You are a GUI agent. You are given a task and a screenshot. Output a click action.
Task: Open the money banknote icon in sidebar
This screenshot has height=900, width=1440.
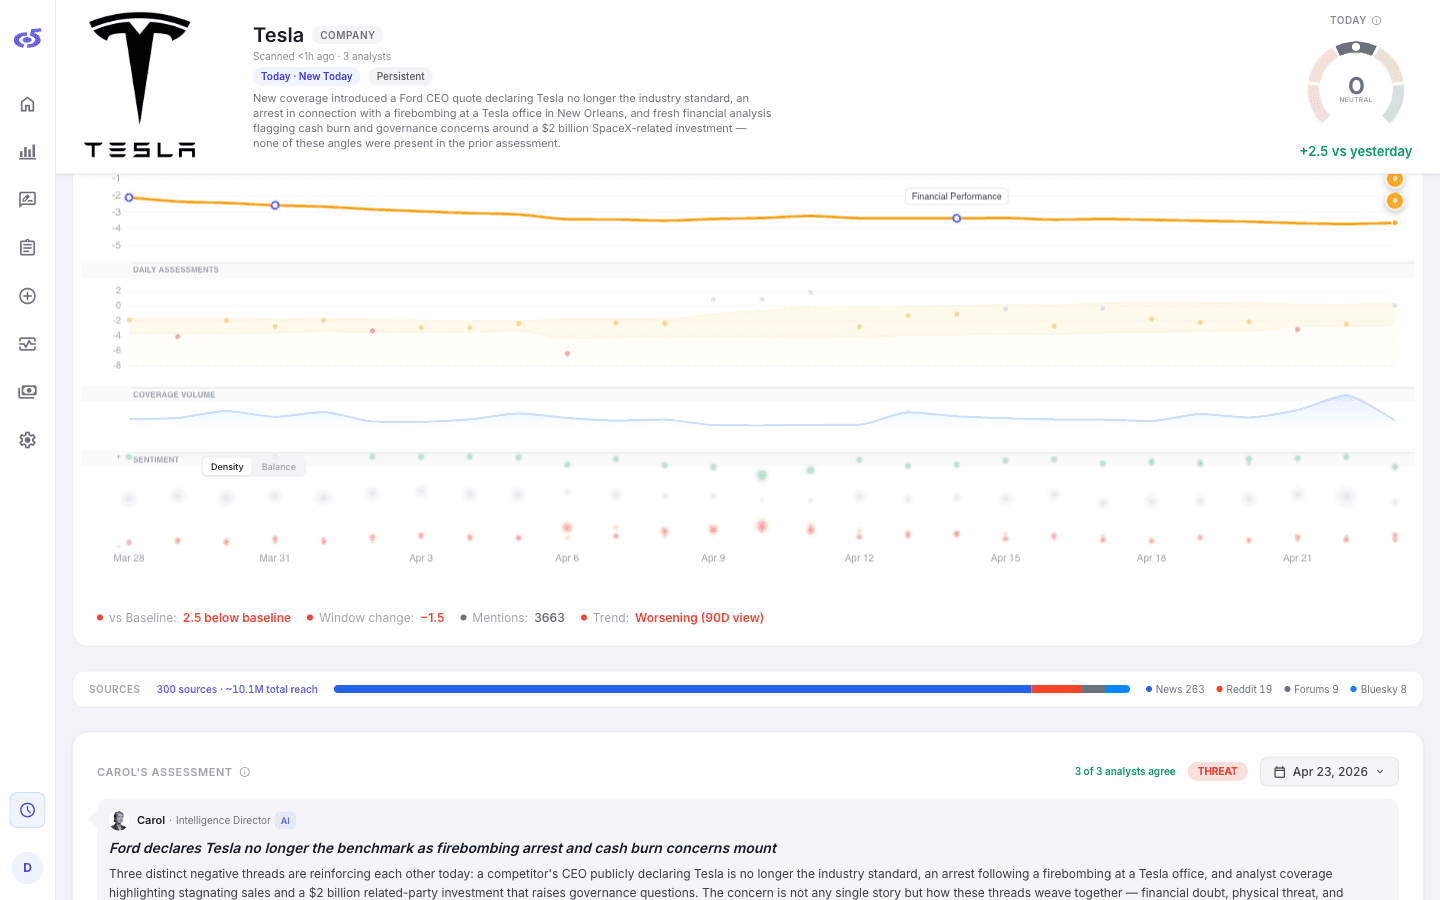(x=27, y=392)
